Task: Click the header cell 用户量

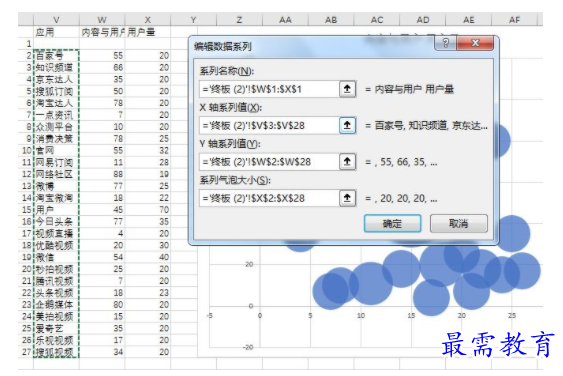Action: point(148,32)
